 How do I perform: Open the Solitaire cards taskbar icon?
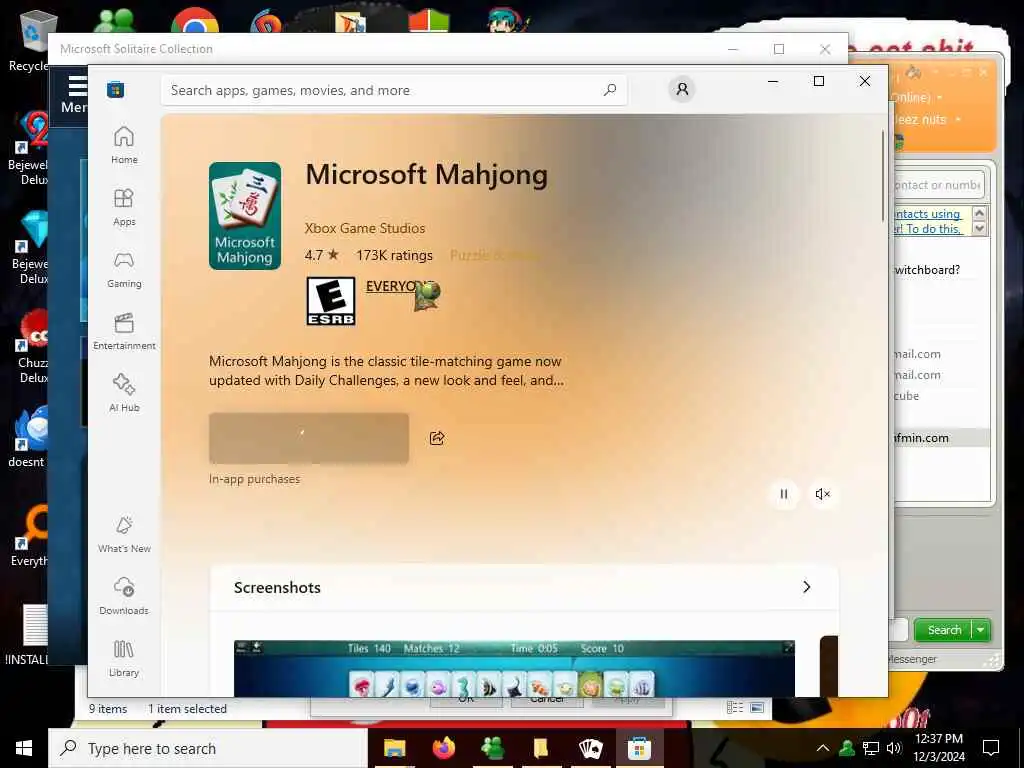point(590,748)
